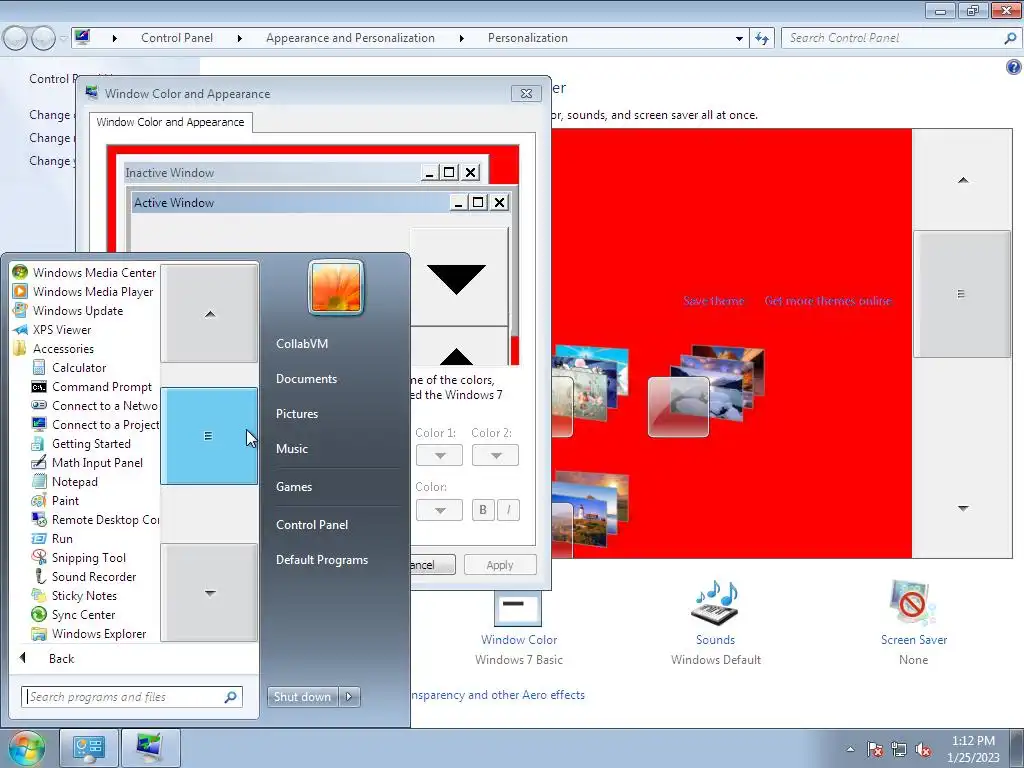Click Apply in Window Color dialog

(500, 565)
